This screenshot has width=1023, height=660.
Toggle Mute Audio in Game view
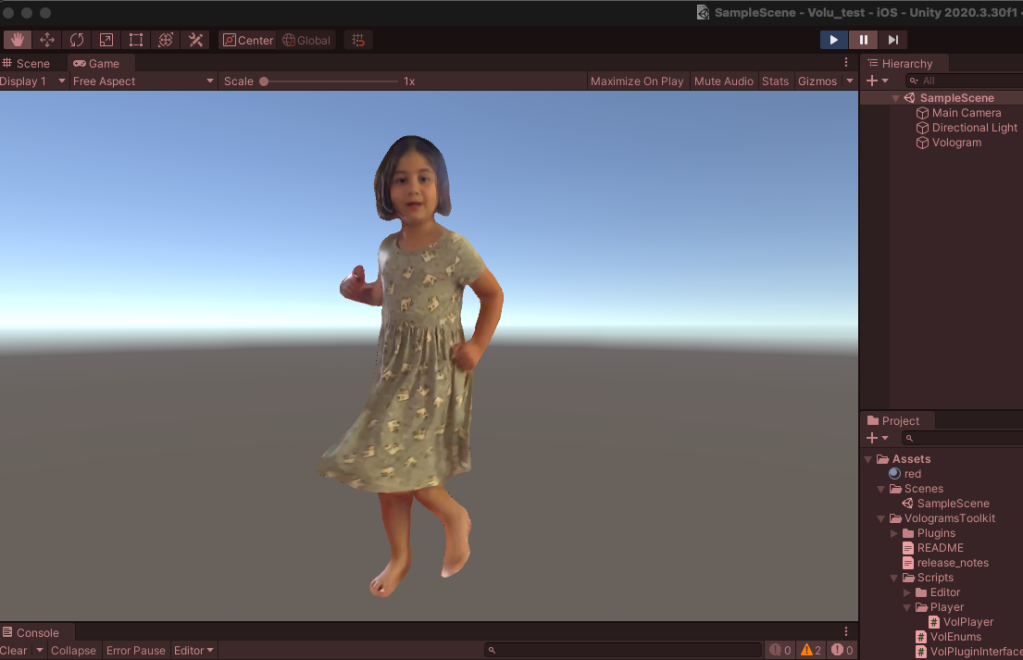(x=723, y=81)
